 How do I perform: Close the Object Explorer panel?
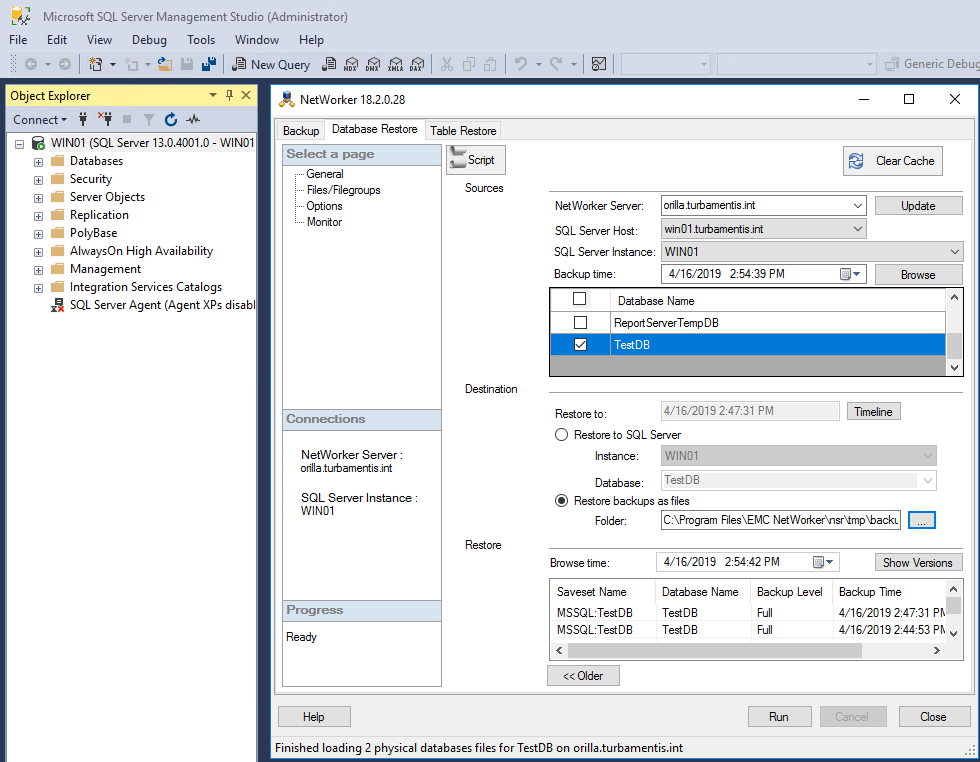[x=246, y=95]
